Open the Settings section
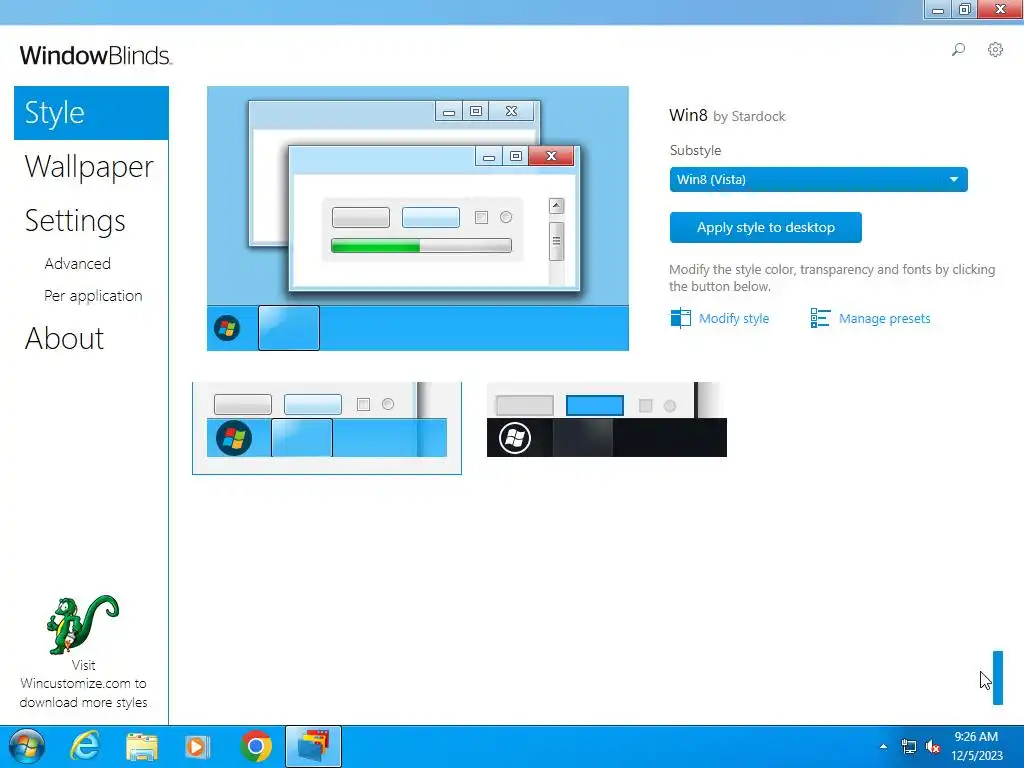This screenshot has height=768, width=1024. (75, 221)
